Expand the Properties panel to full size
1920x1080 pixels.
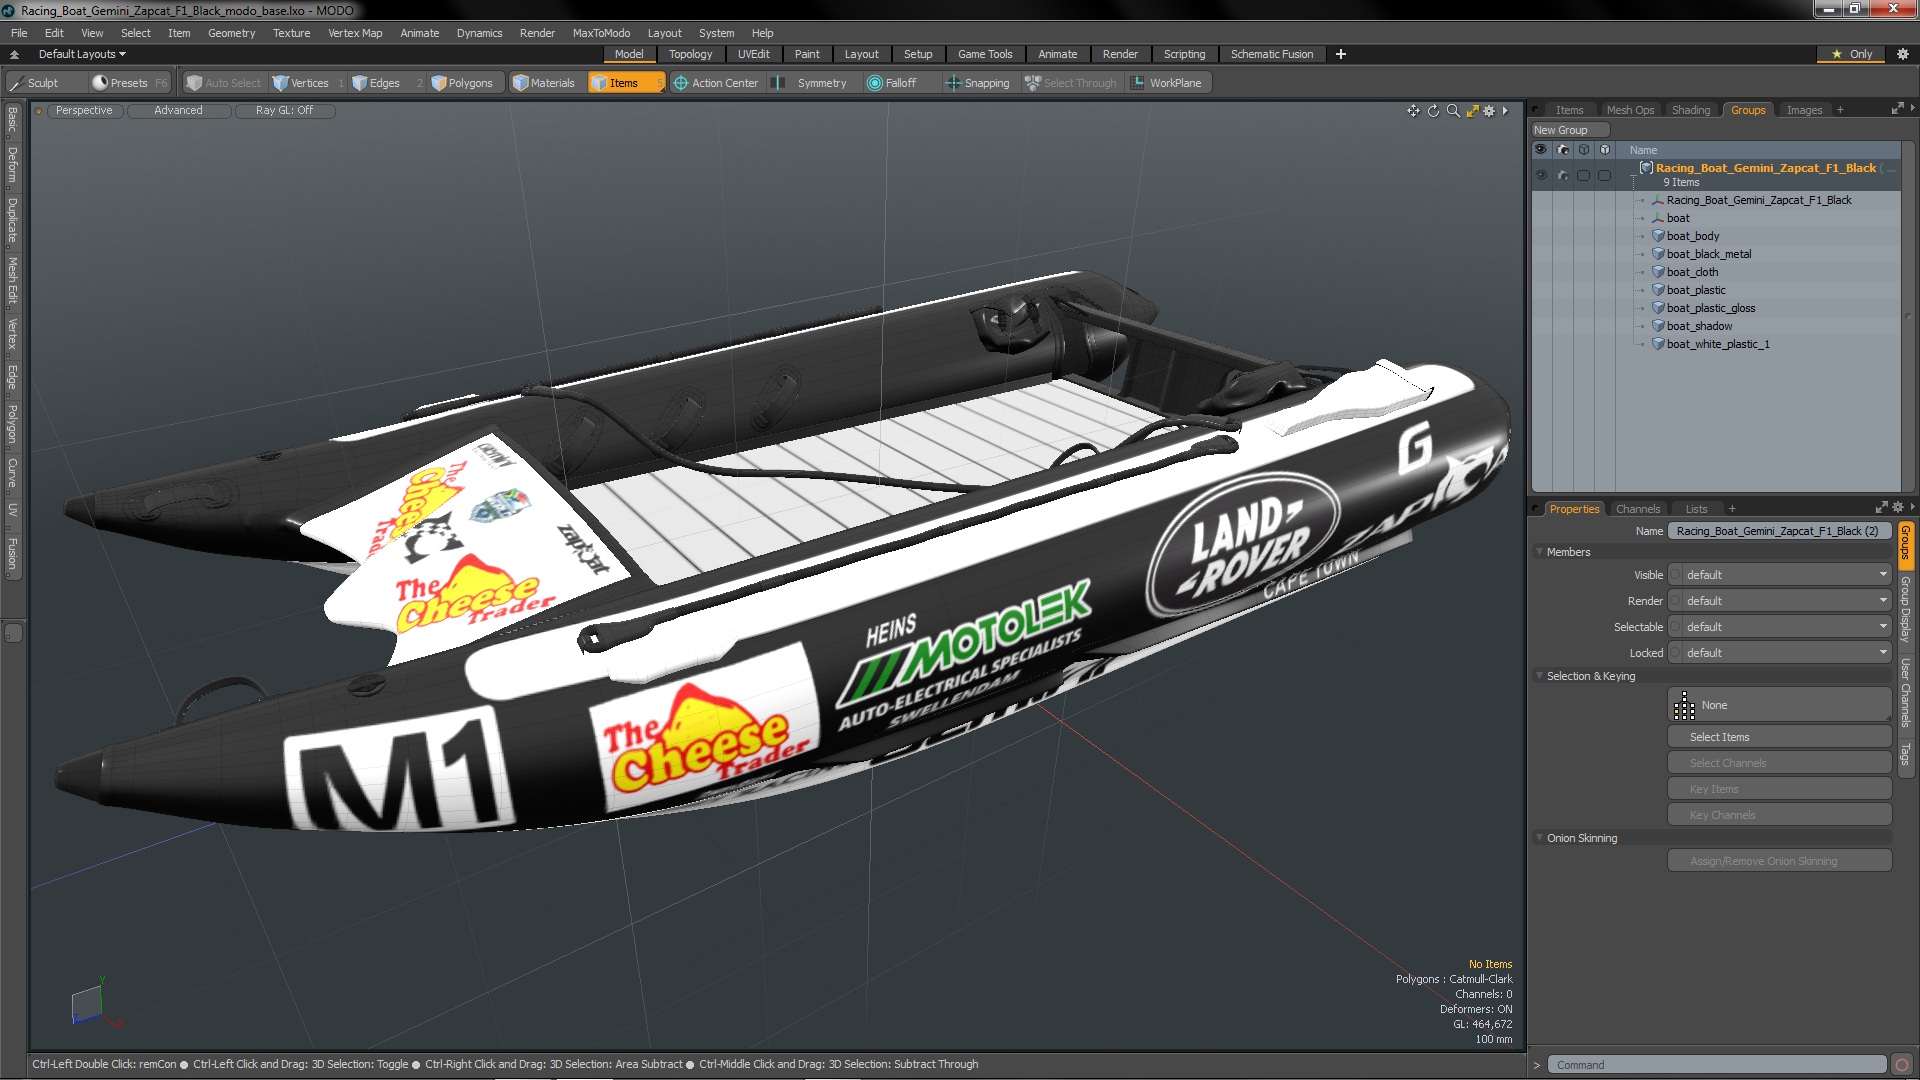tap(1881, 508)
